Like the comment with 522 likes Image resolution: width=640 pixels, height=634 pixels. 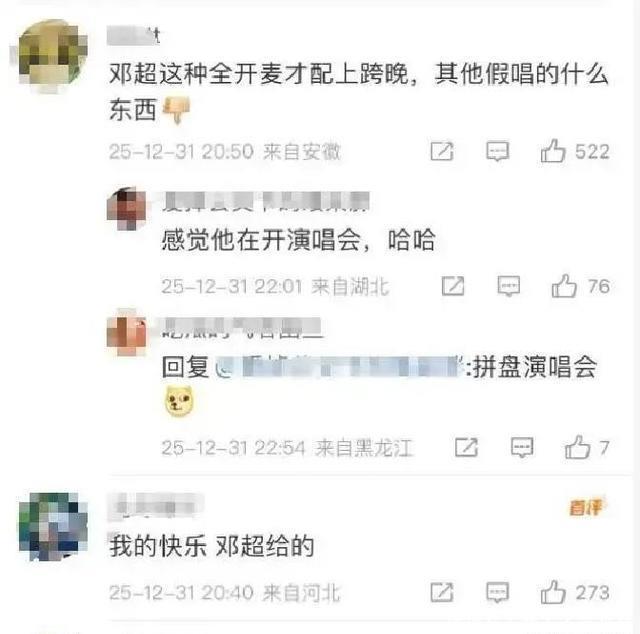click(x=553, y=151)
